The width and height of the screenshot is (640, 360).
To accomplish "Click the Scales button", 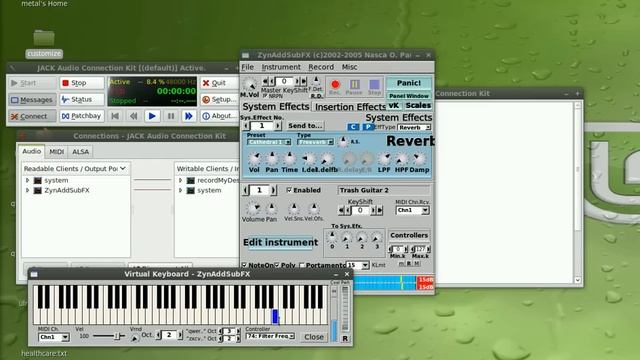I will pyautogui.click(x=418, y=105).
